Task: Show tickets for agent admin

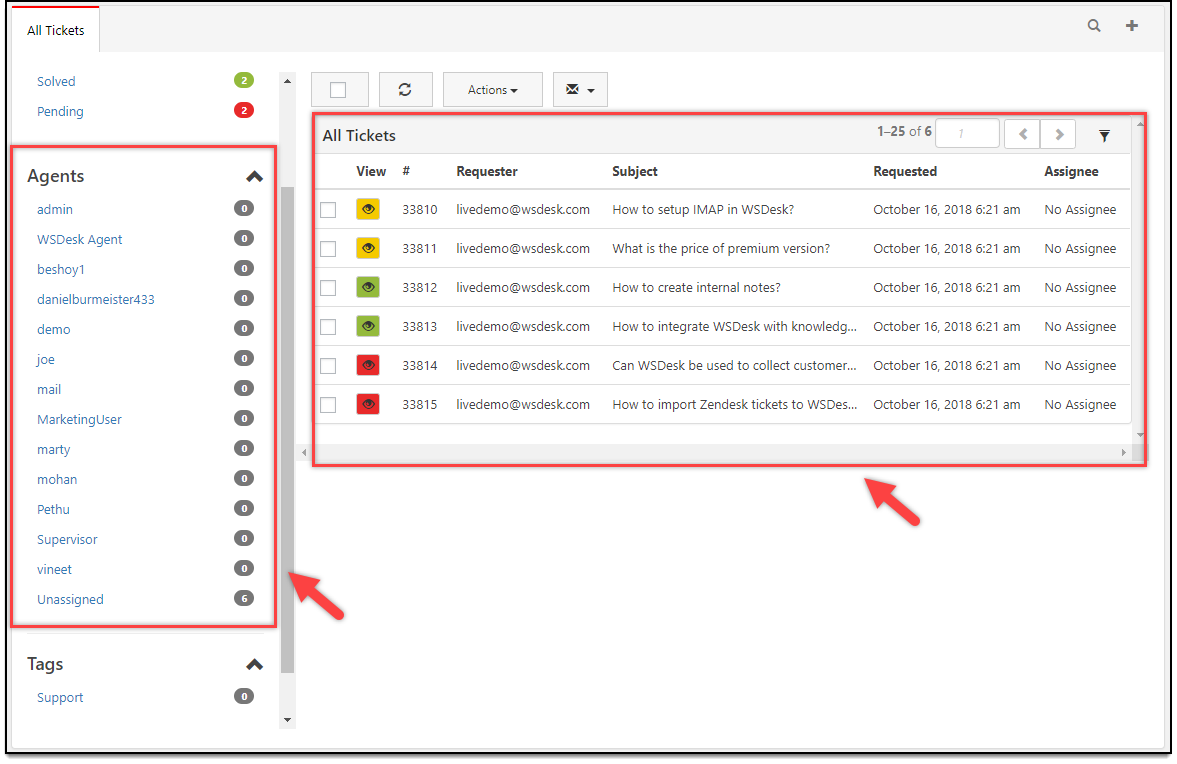Action: point(55,209)
